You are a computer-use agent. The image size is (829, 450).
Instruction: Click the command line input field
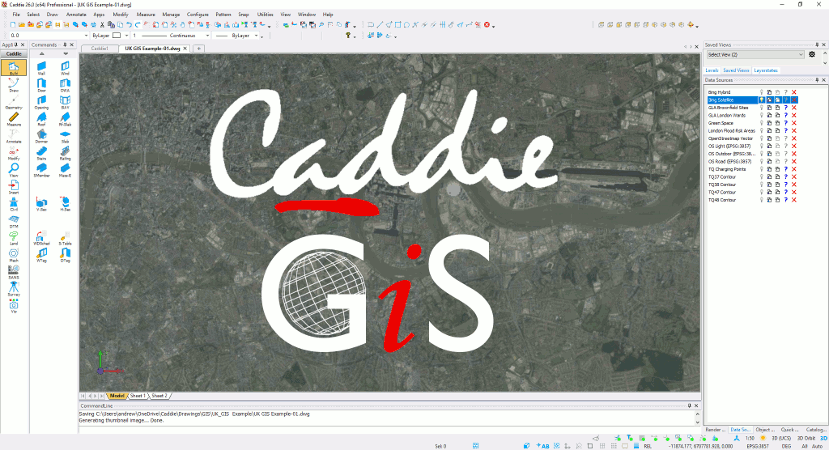tap(389, 430)
